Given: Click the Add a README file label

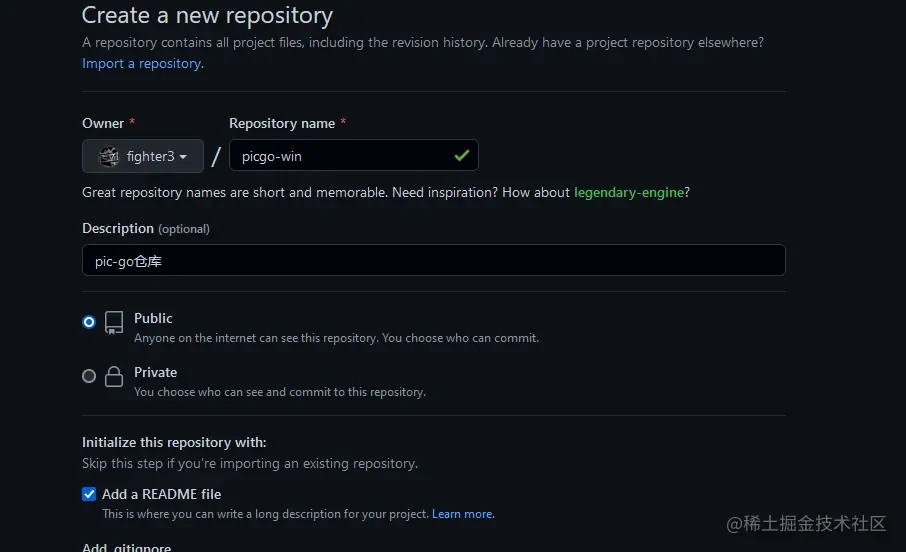Looking at the screenshot, I should click(x=161, y=494).
